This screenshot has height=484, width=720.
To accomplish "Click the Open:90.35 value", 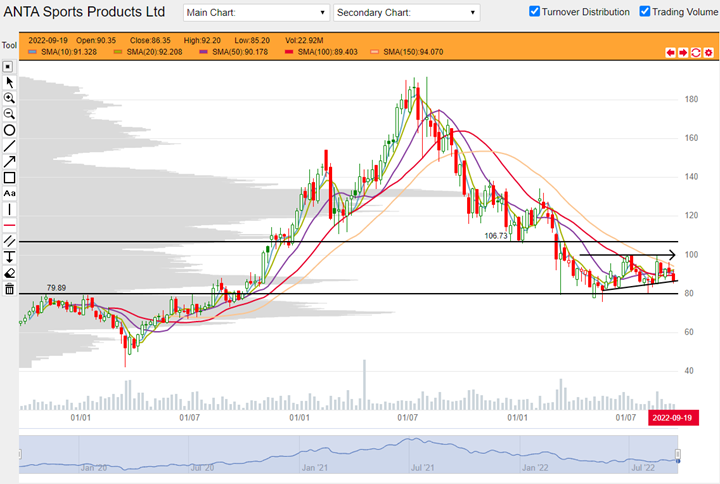I will click(x=96, y=40).
